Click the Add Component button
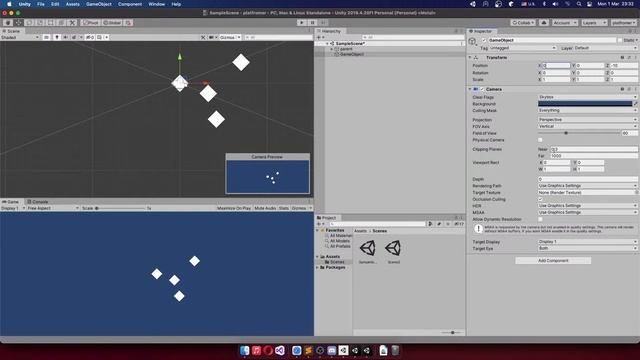This screenshot has width=640, height=360. point(553,260)
